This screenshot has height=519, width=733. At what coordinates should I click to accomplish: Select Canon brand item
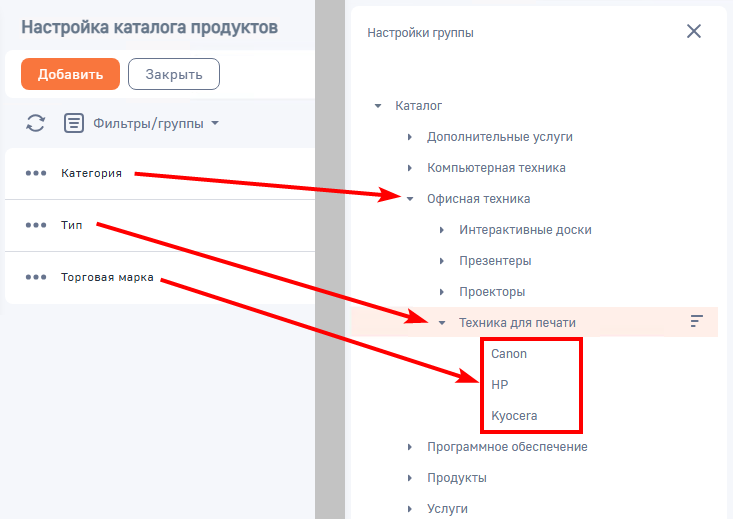tap(509, 354)
